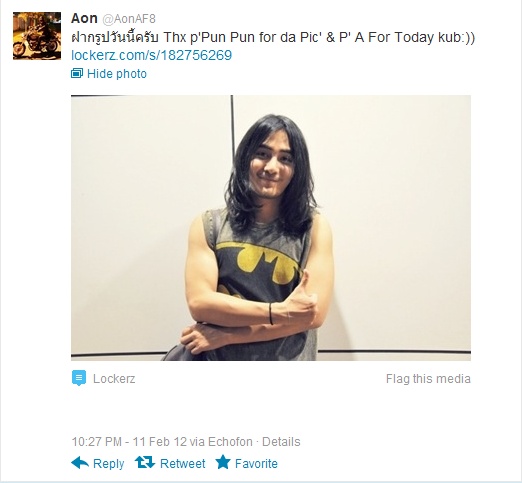Visit the @AonAF8 handle
The height and width of the screenshot is (483, 522).
[x=129, y=19]
